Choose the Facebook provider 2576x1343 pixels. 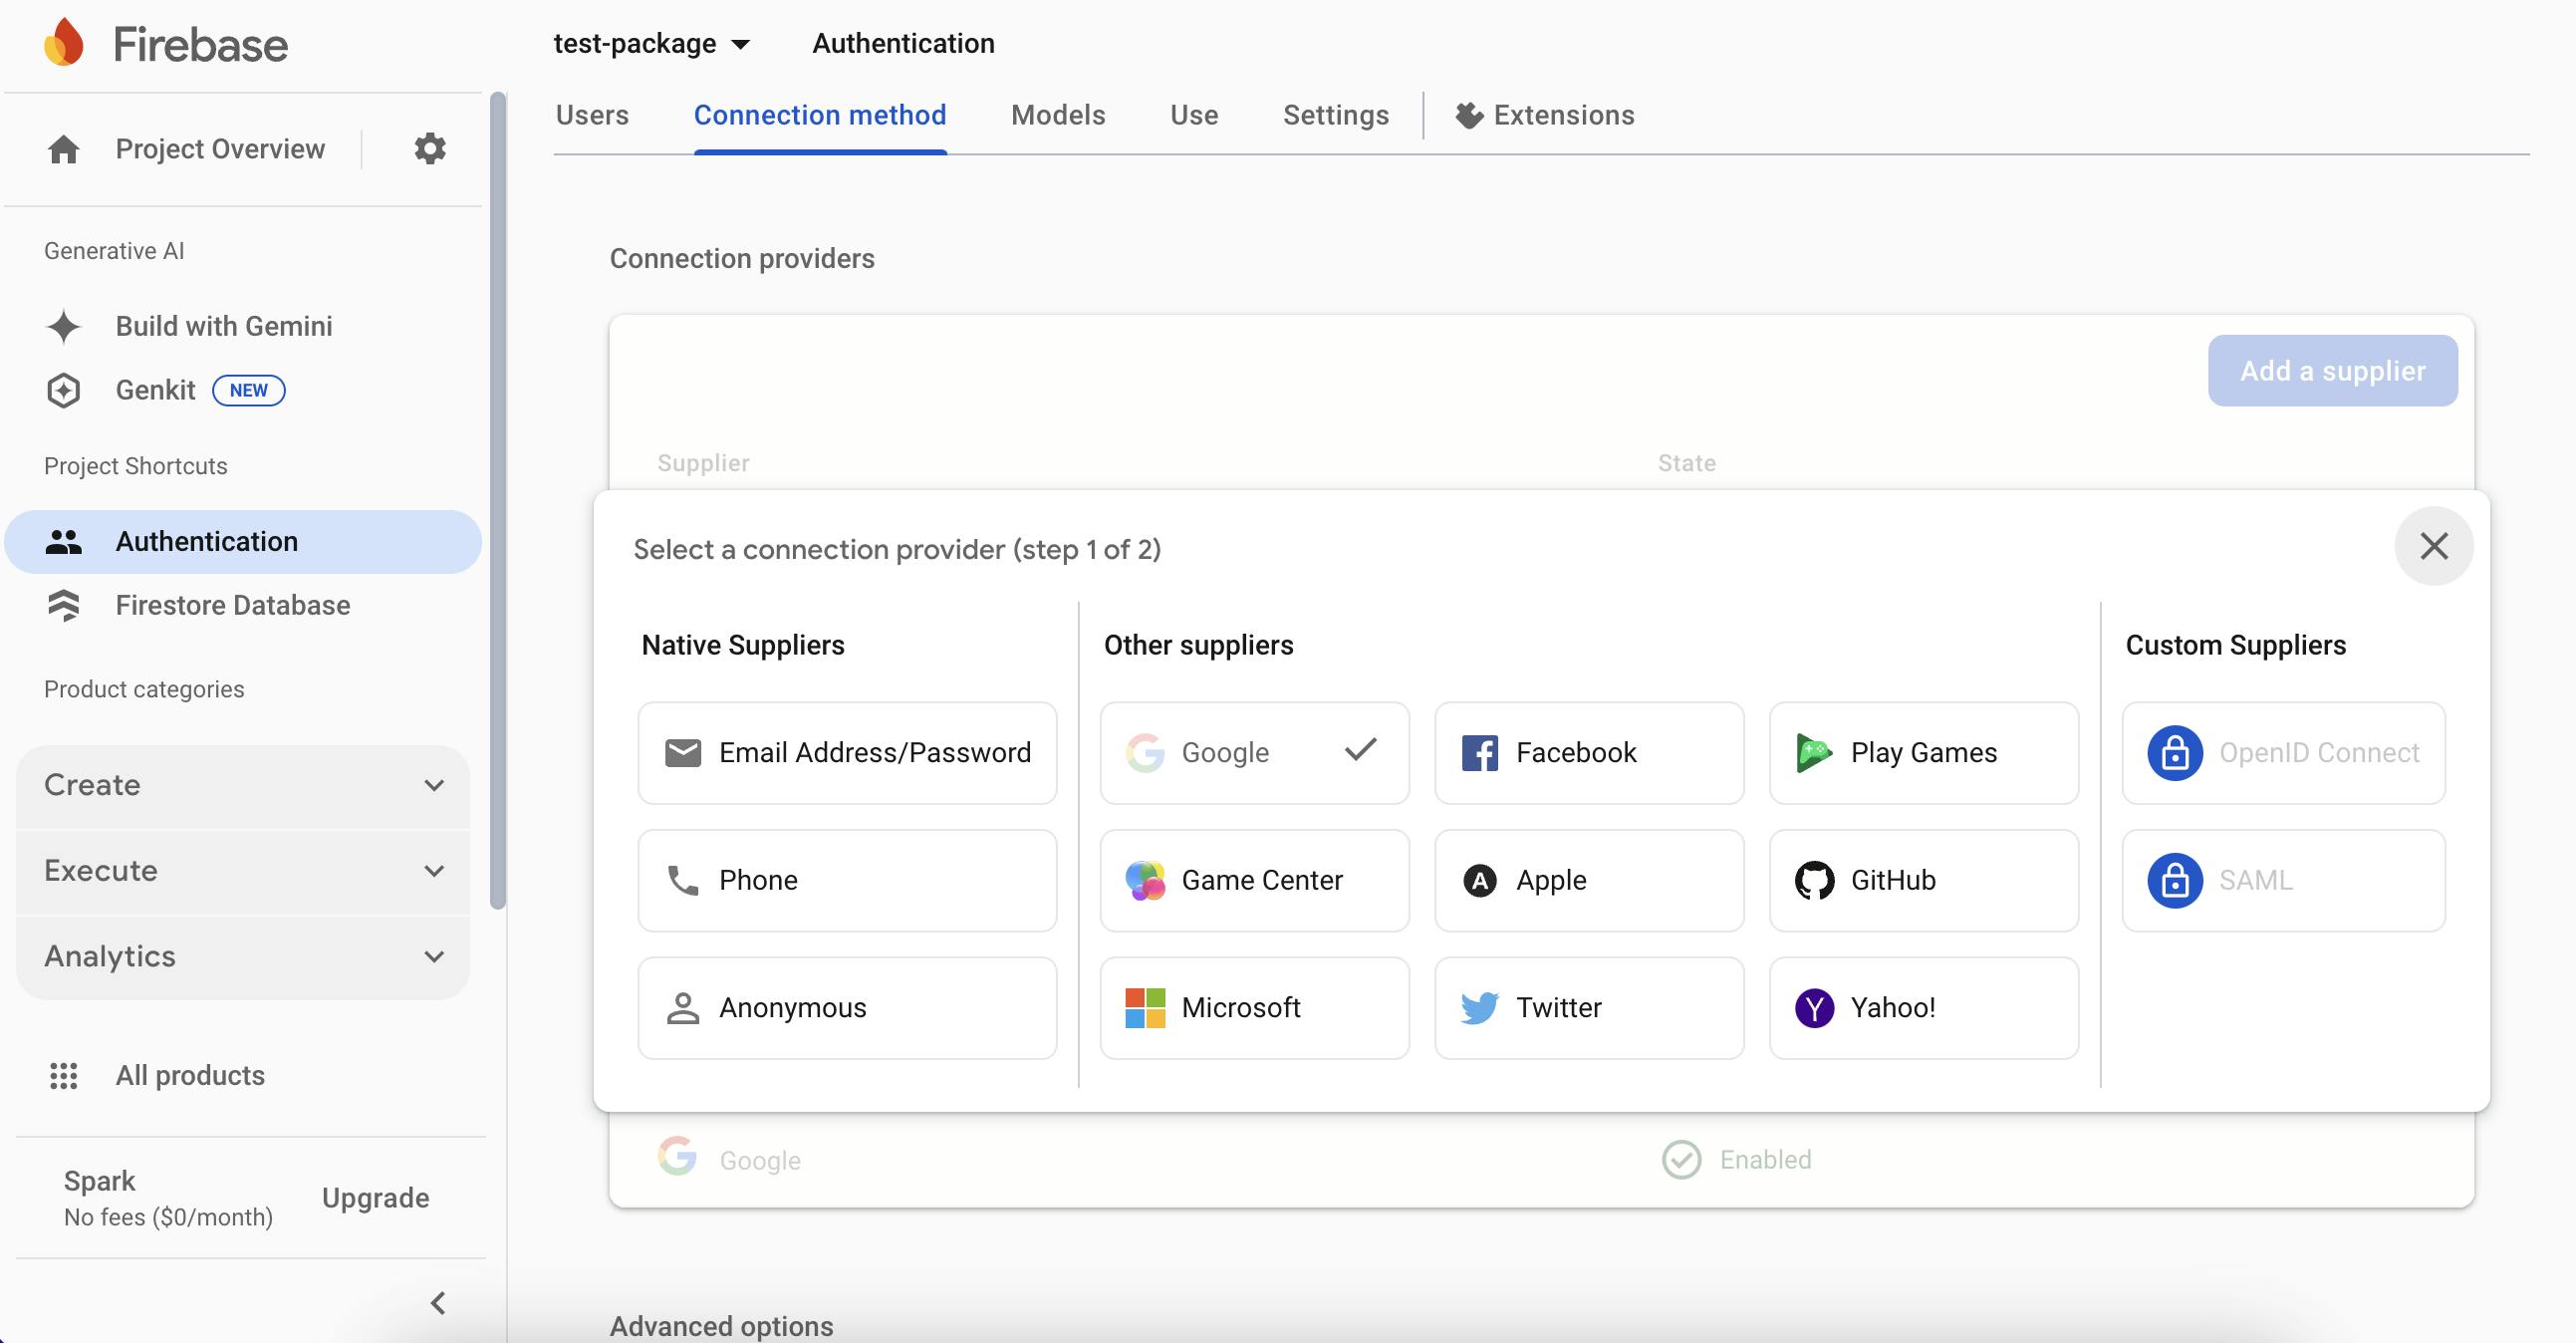[1589, 753]
